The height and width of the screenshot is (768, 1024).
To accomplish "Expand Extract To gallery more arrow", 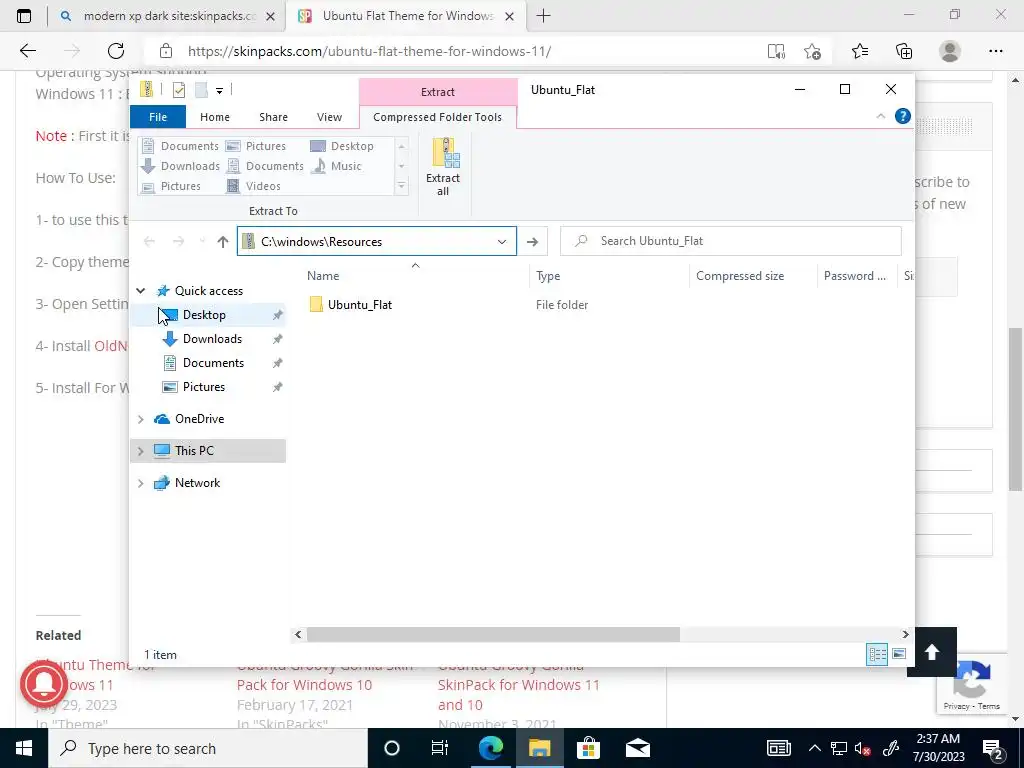I will click(402, 186).
